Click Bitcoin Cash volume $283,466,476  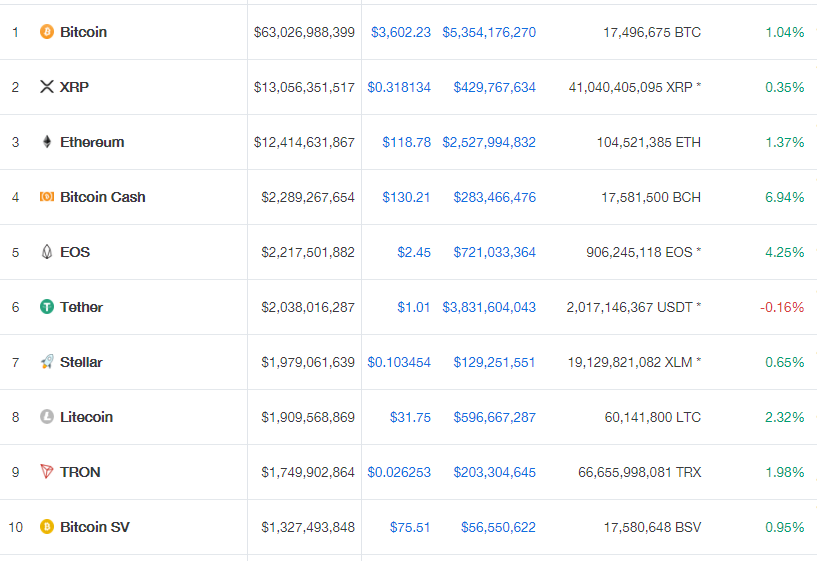point(494,197)
